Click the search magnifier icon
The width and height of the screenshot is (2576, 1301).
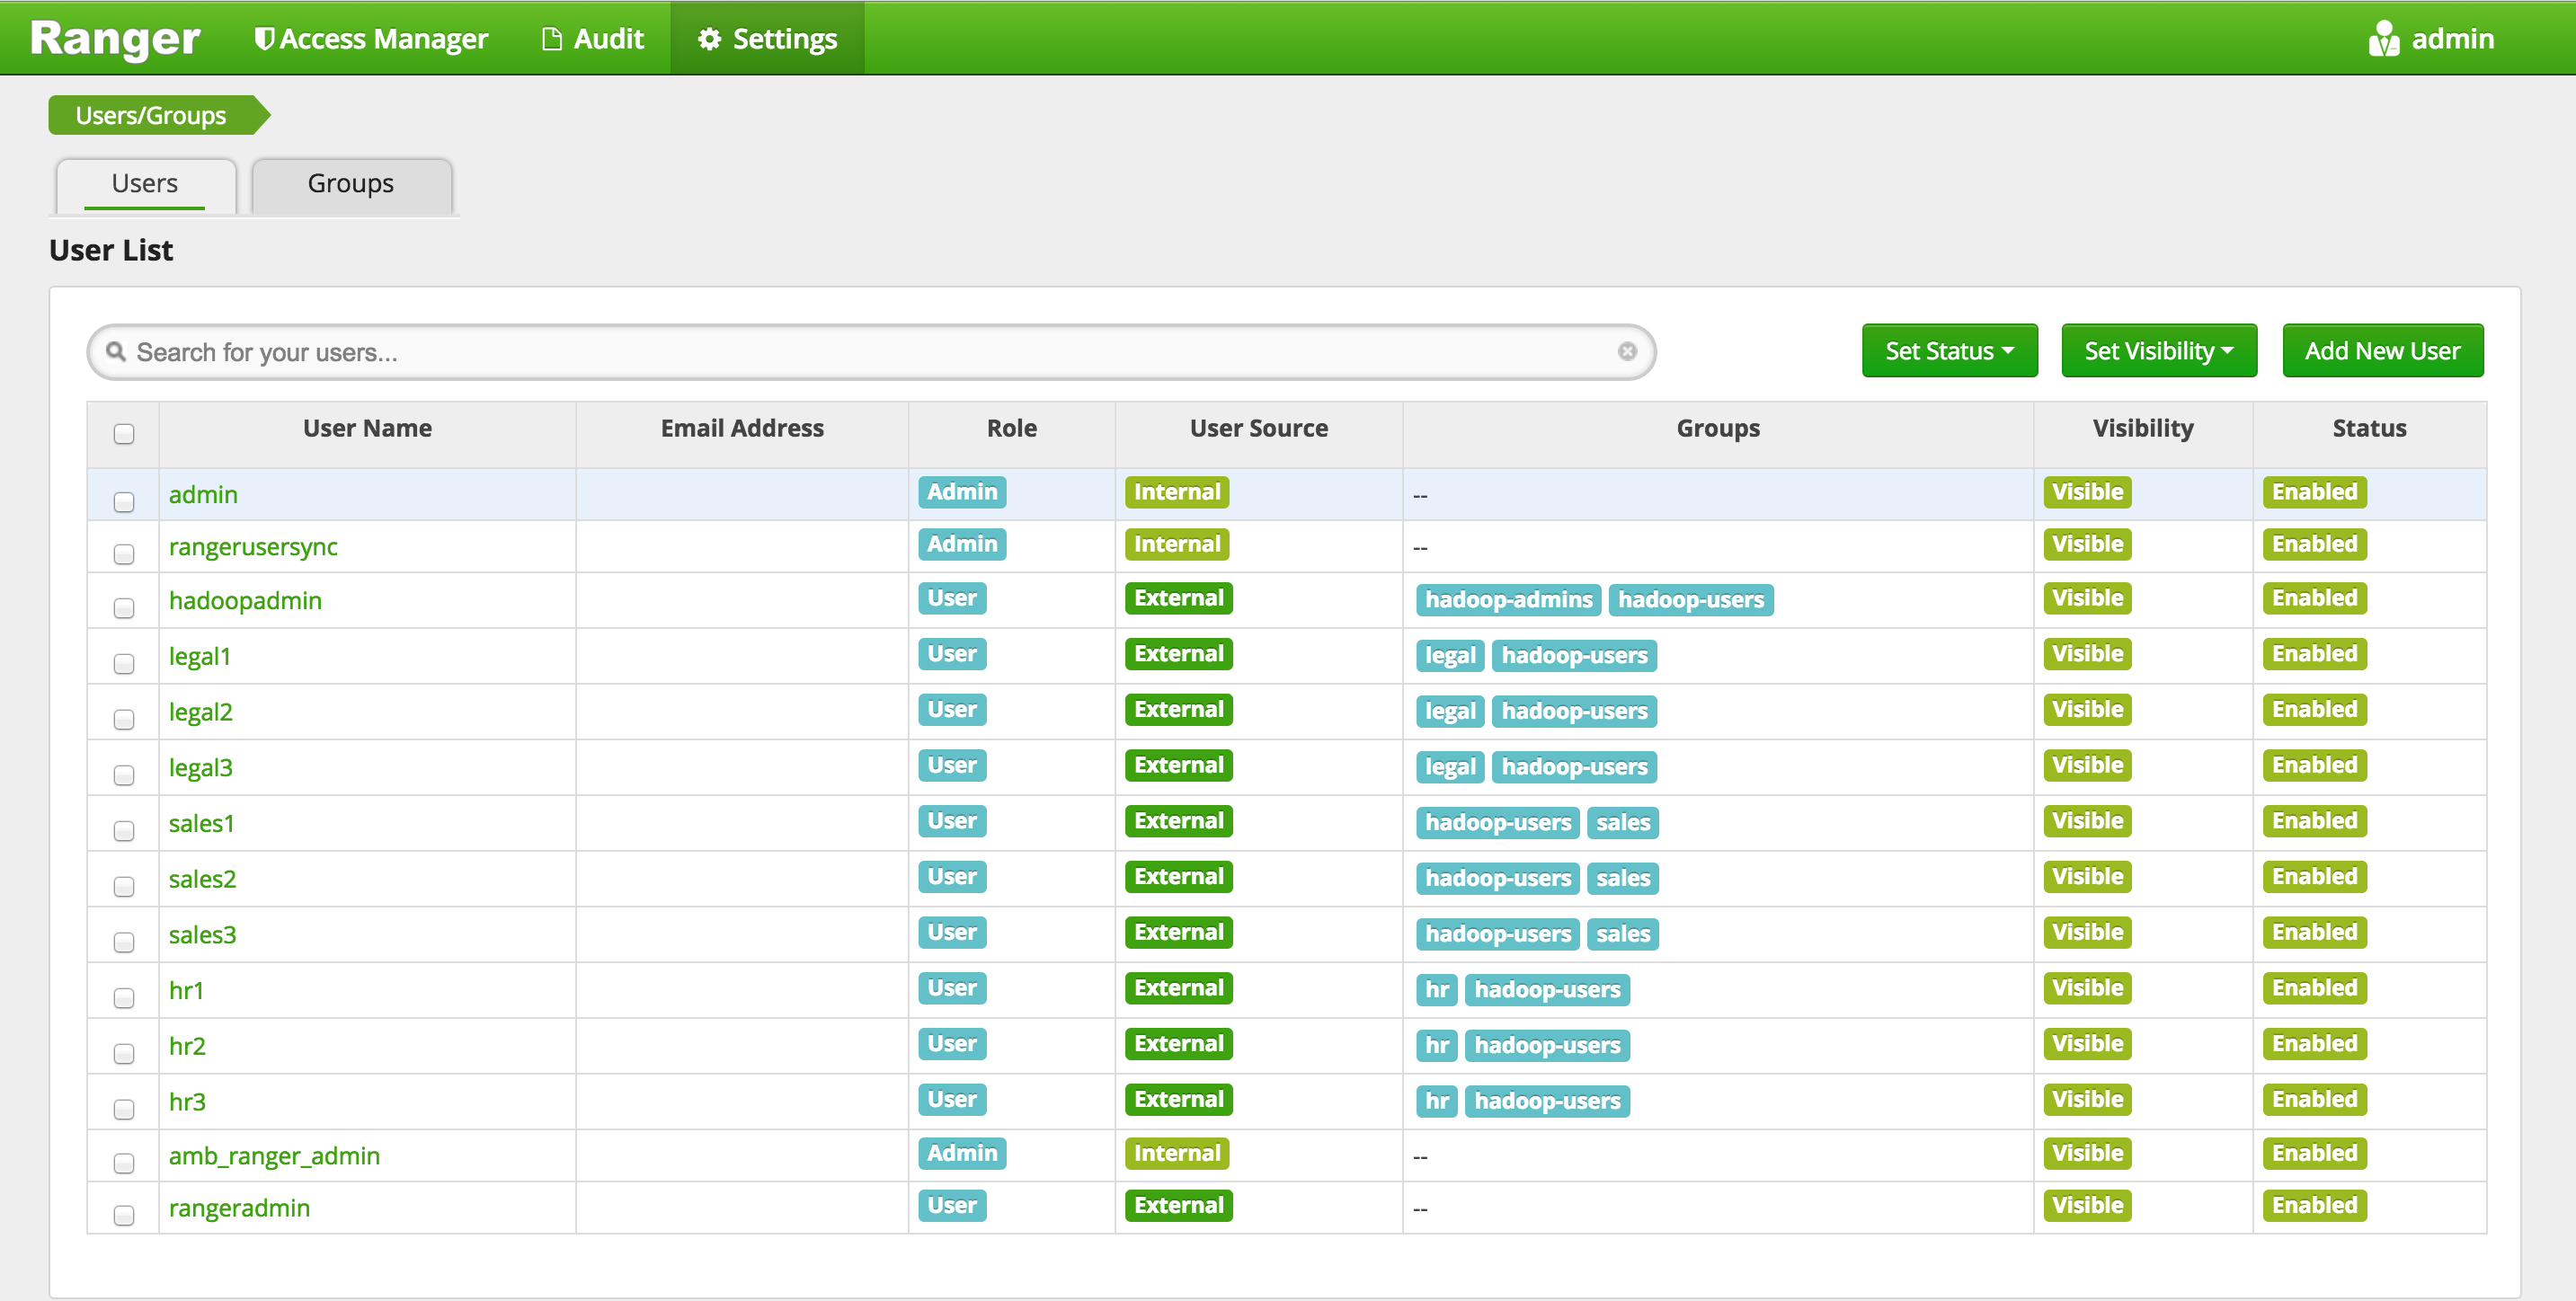(x=116, y=351)
